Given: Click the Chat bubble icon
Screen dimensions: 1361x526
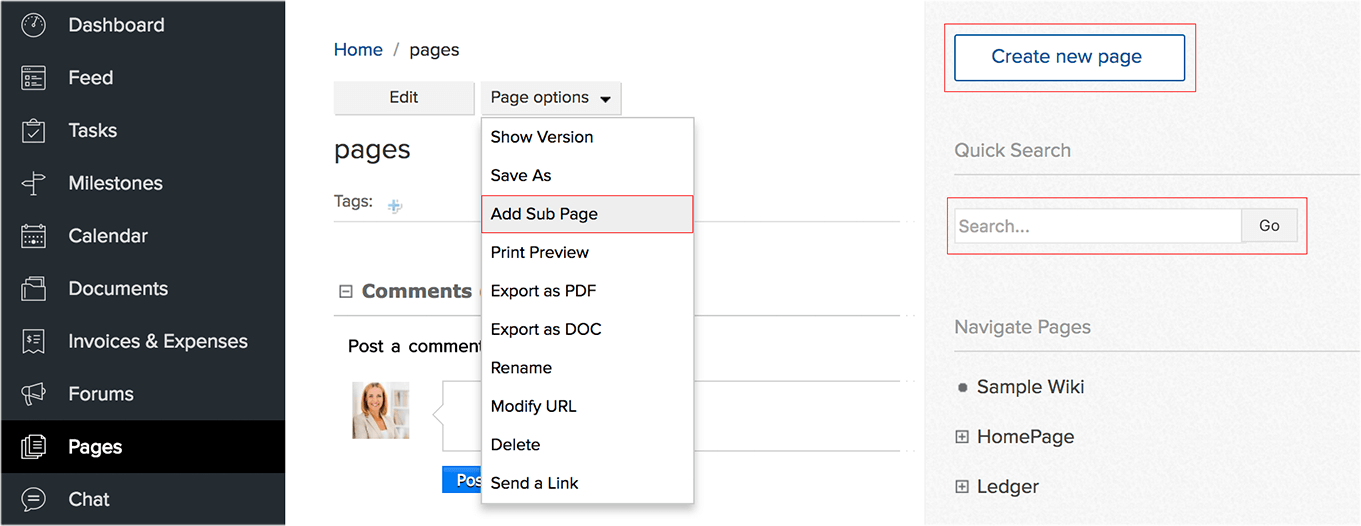Looking at the screenshot, I should (x=34, y=499).
